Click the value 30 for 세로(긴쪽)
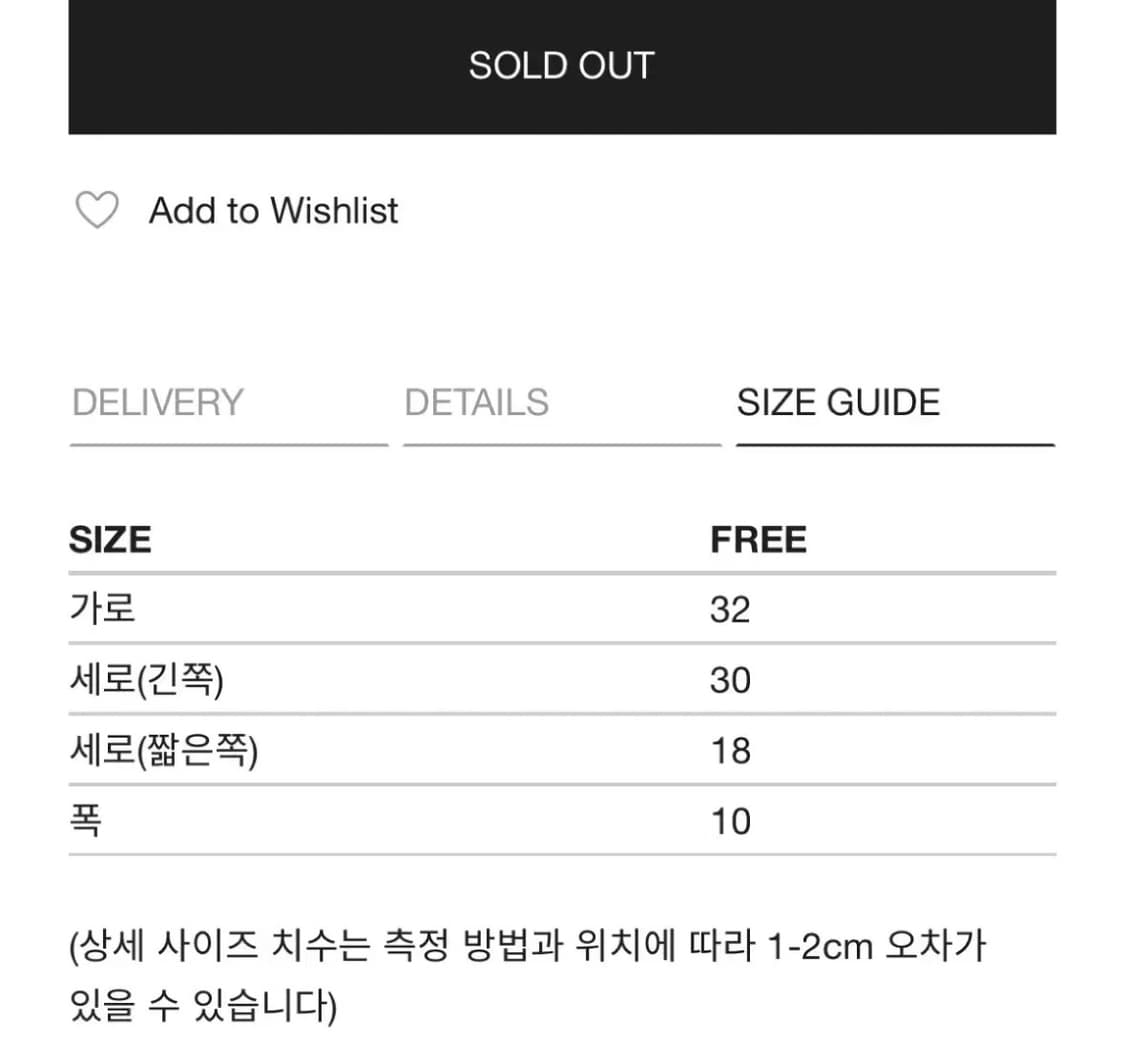The image size is (1125, 1044). 732,680
